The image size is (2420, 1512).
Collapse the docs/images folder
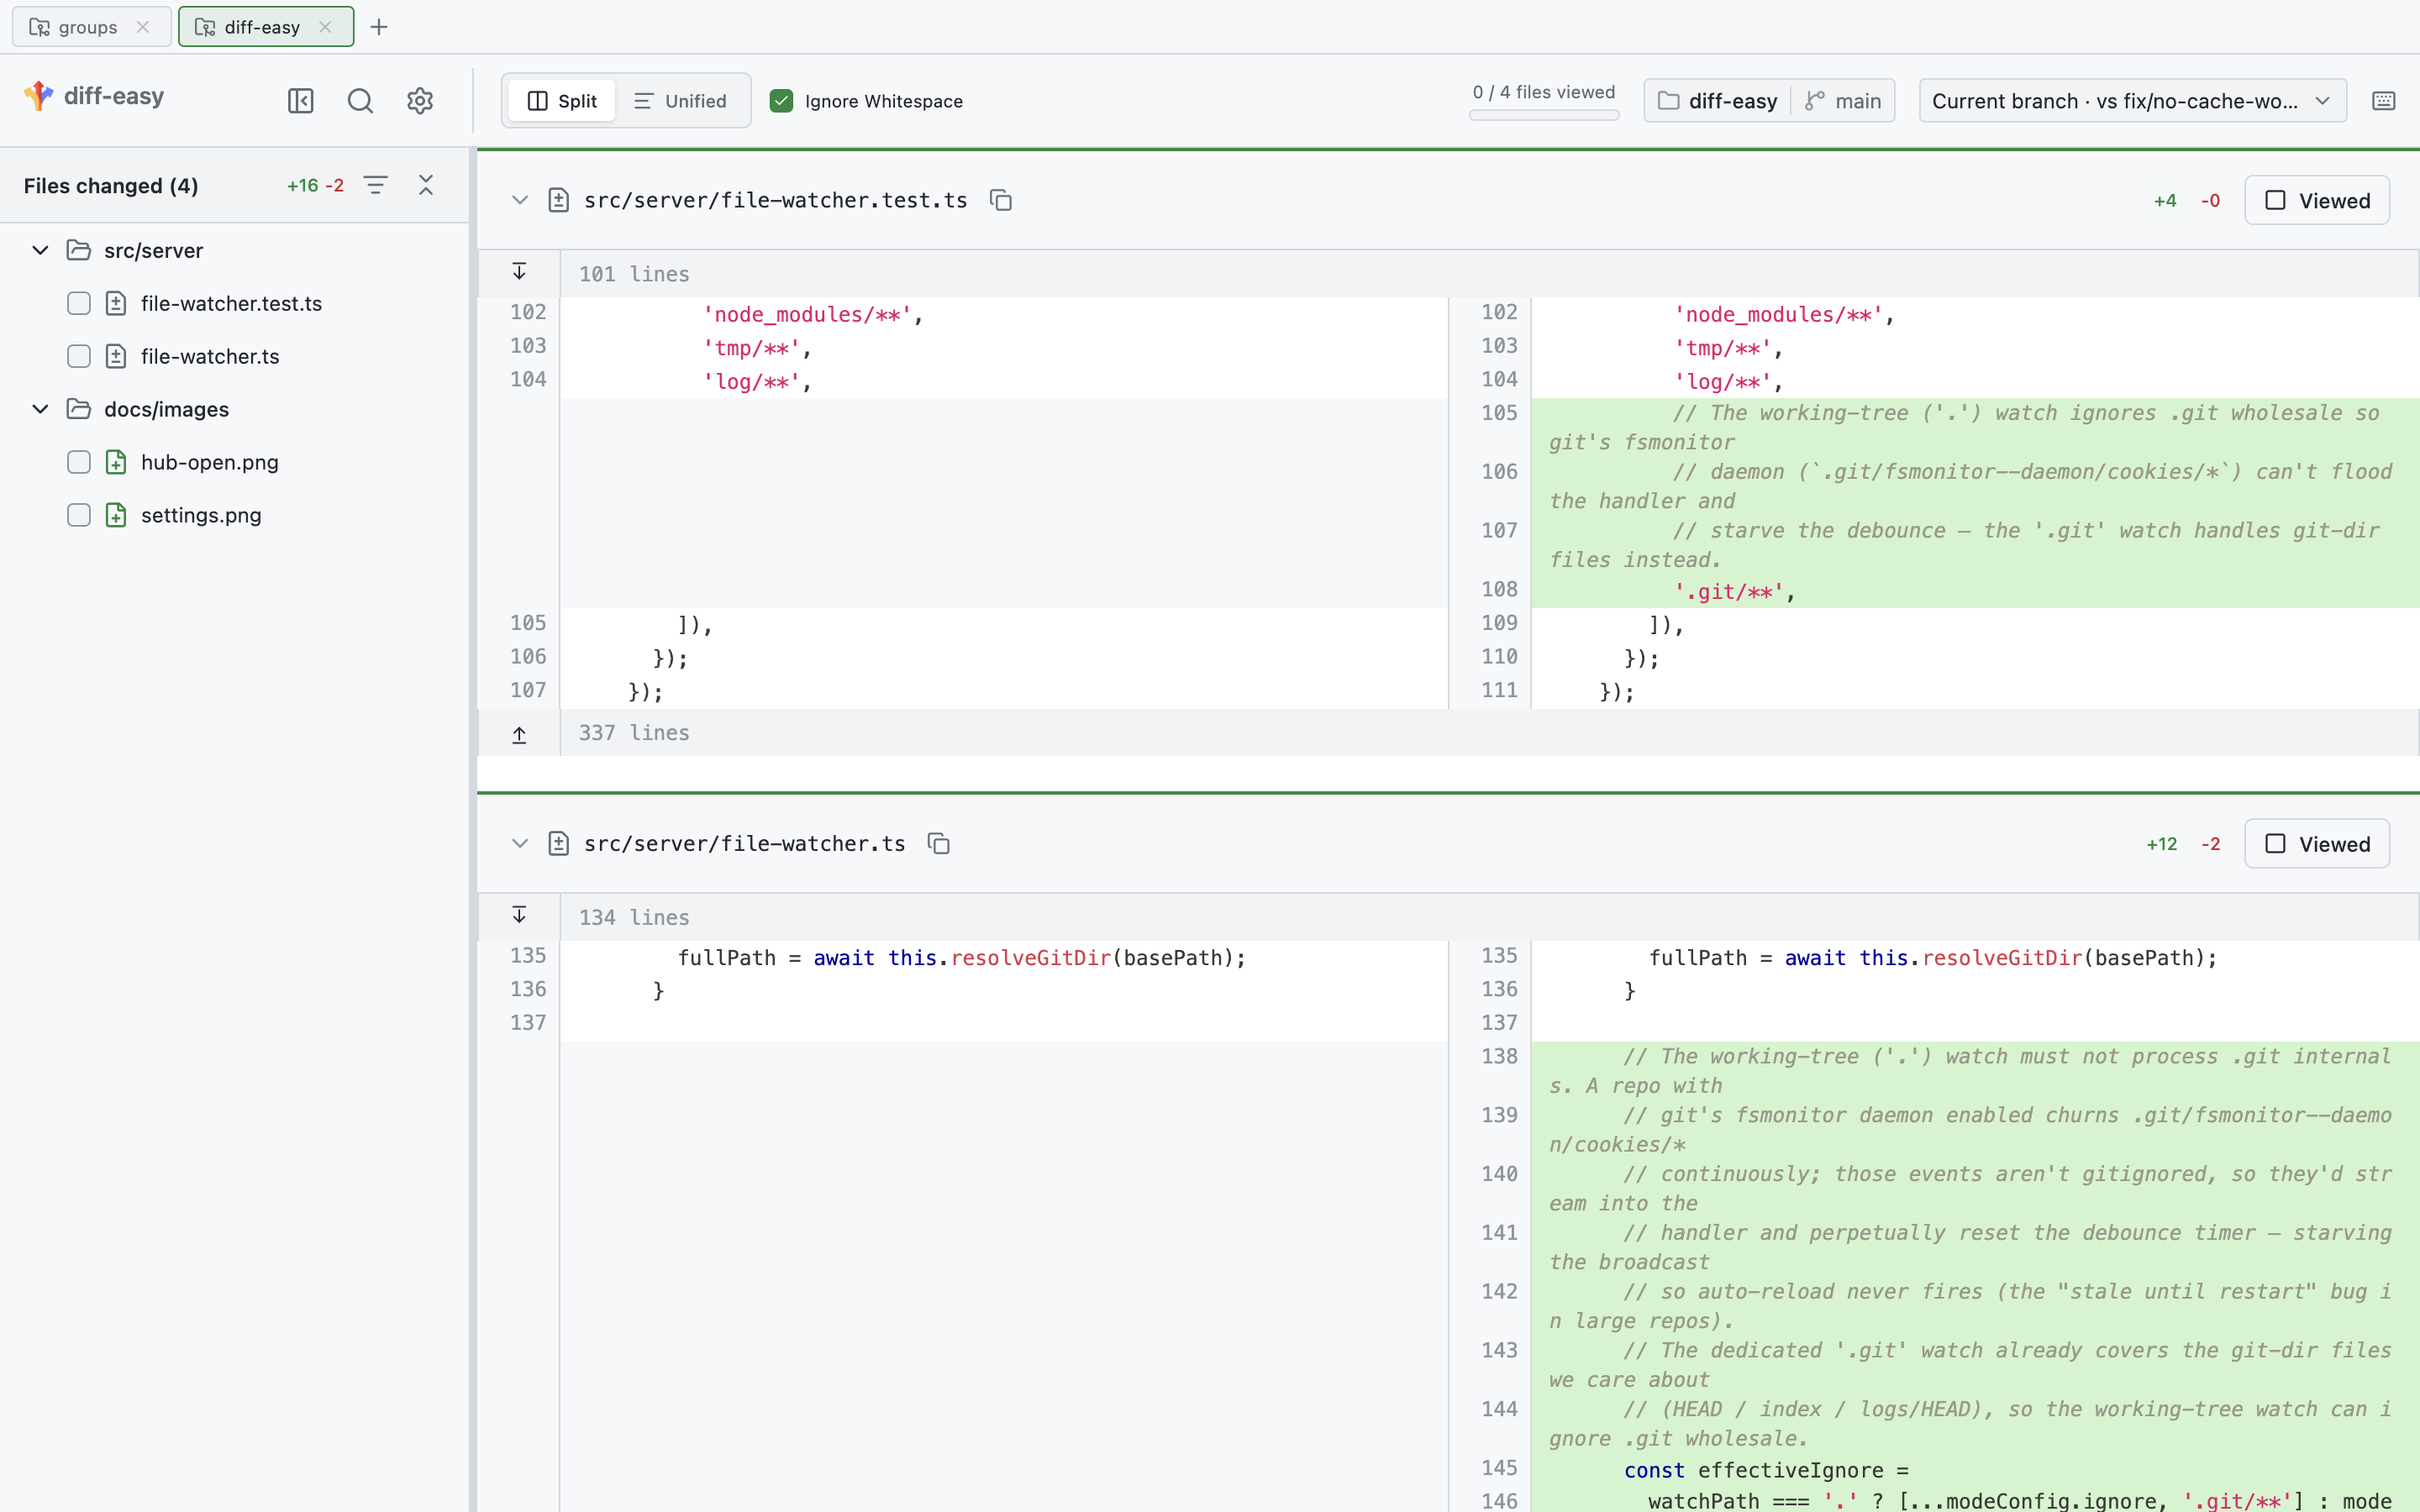(40, 409)
